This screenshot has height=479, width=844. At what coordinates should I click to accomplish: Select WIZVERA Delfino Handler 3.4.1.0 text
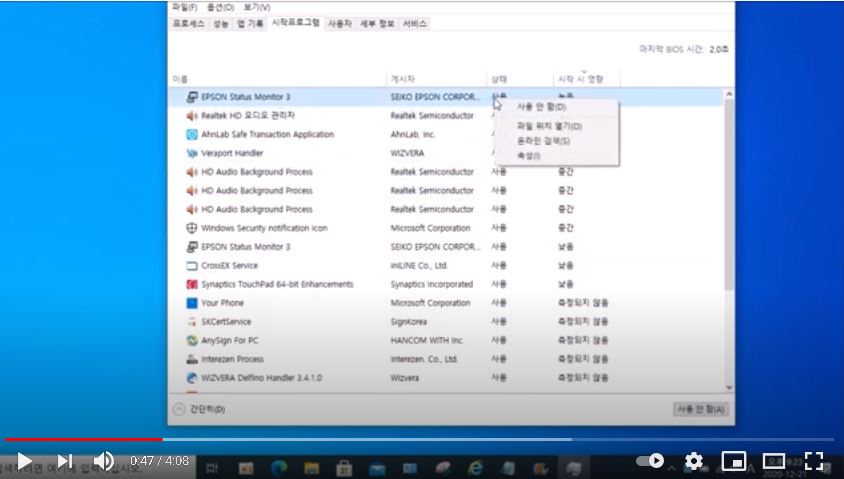262,378
